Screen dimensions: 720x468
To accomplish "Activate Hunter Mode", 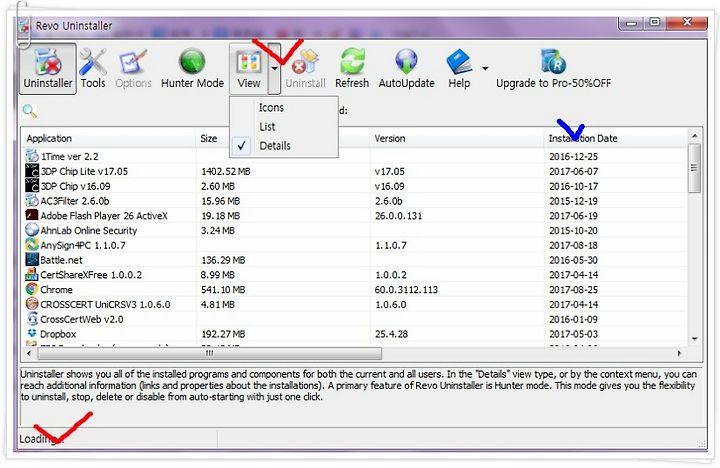I will 192,69.
